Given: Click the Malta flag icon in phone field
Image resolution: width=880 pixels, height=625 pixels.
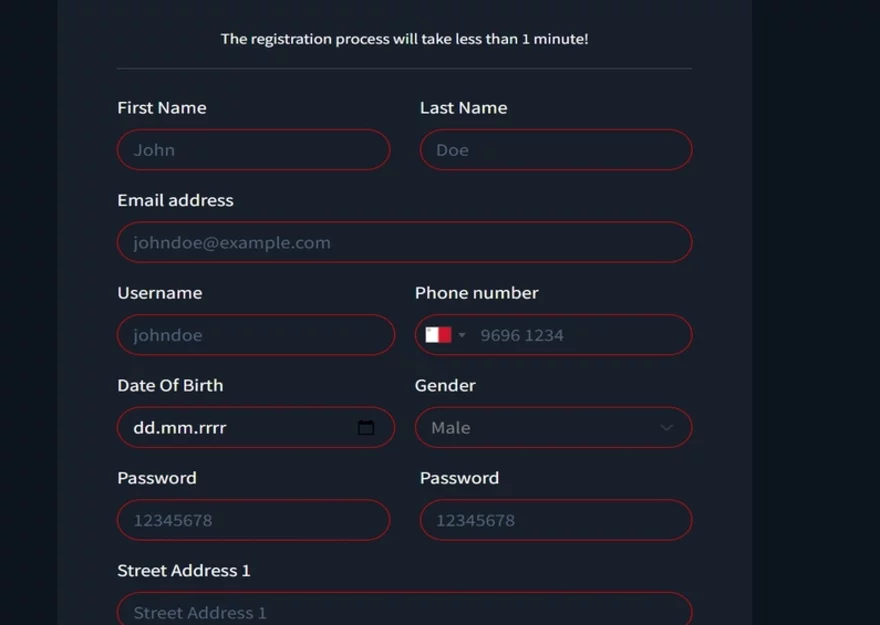Looking at the screenshot, I should [x=438, y=335].
